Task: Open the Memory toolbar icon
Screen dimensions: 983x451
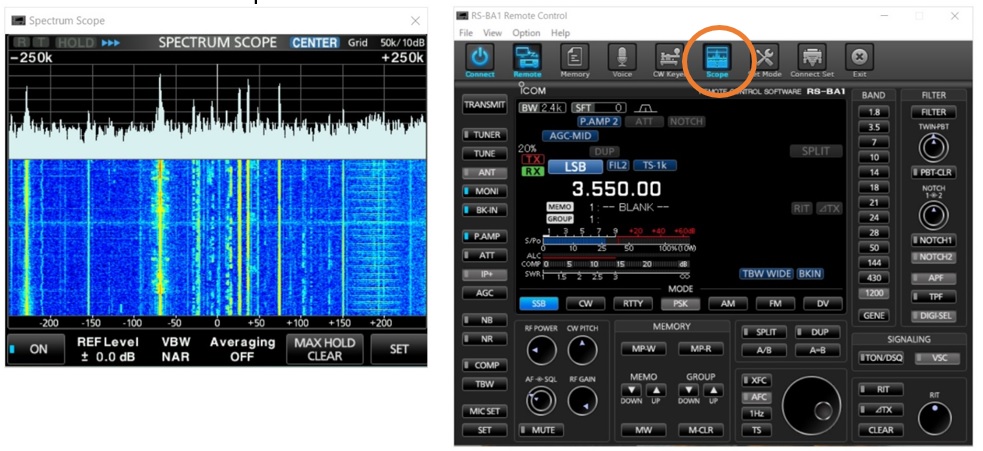Action: coord(575,59)
